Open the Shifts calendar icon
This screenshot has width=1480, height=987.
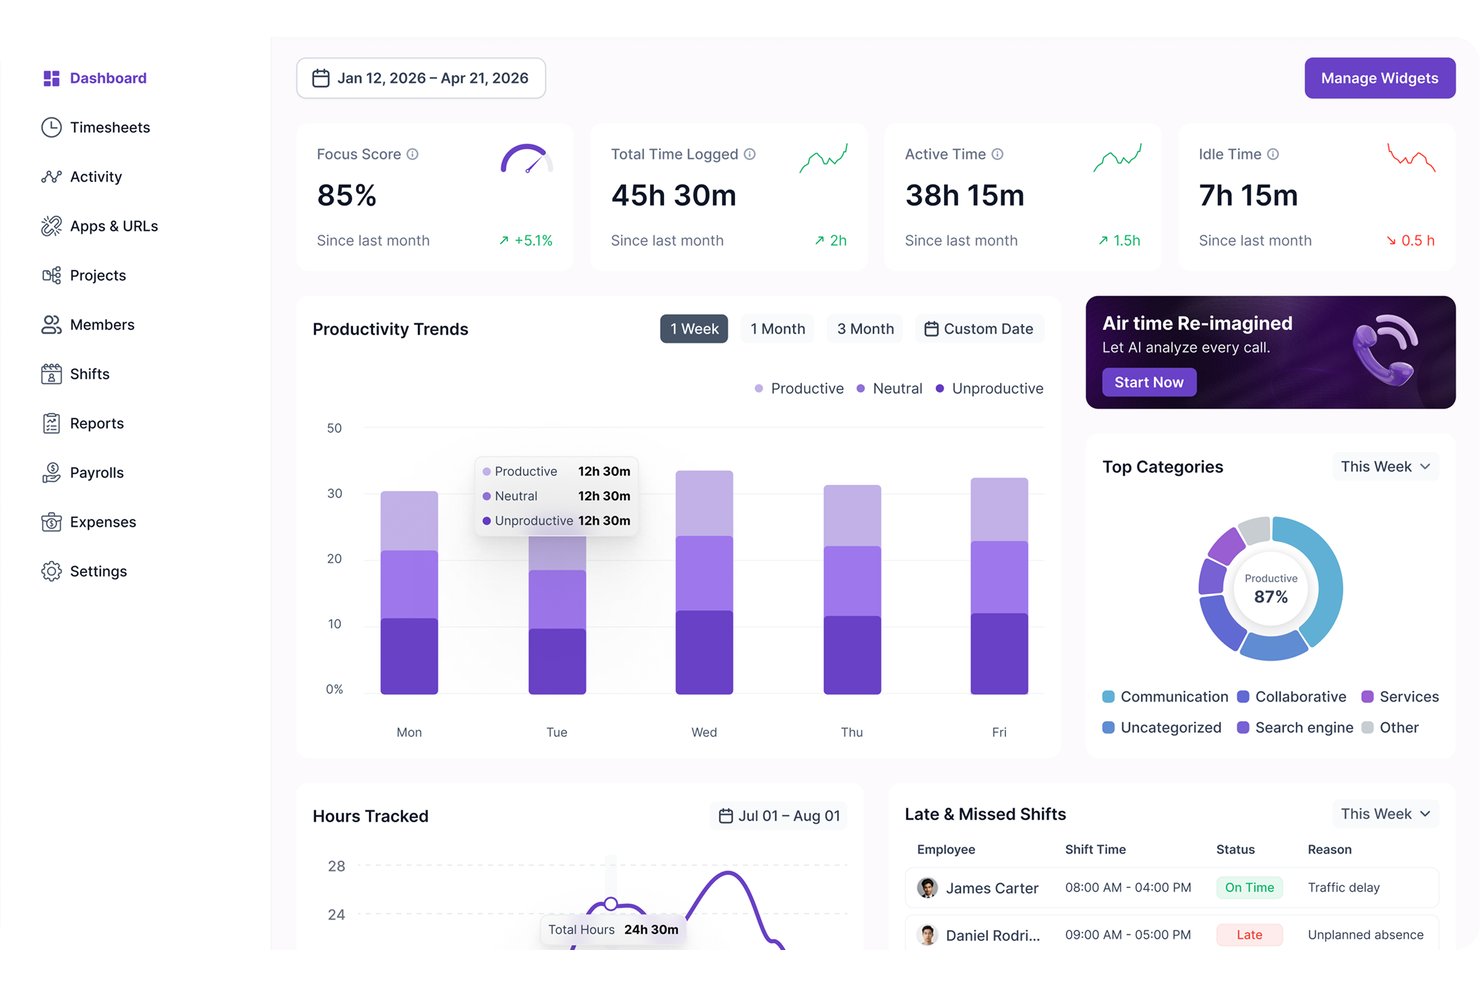pyautogui.click(x=51, y=374)
